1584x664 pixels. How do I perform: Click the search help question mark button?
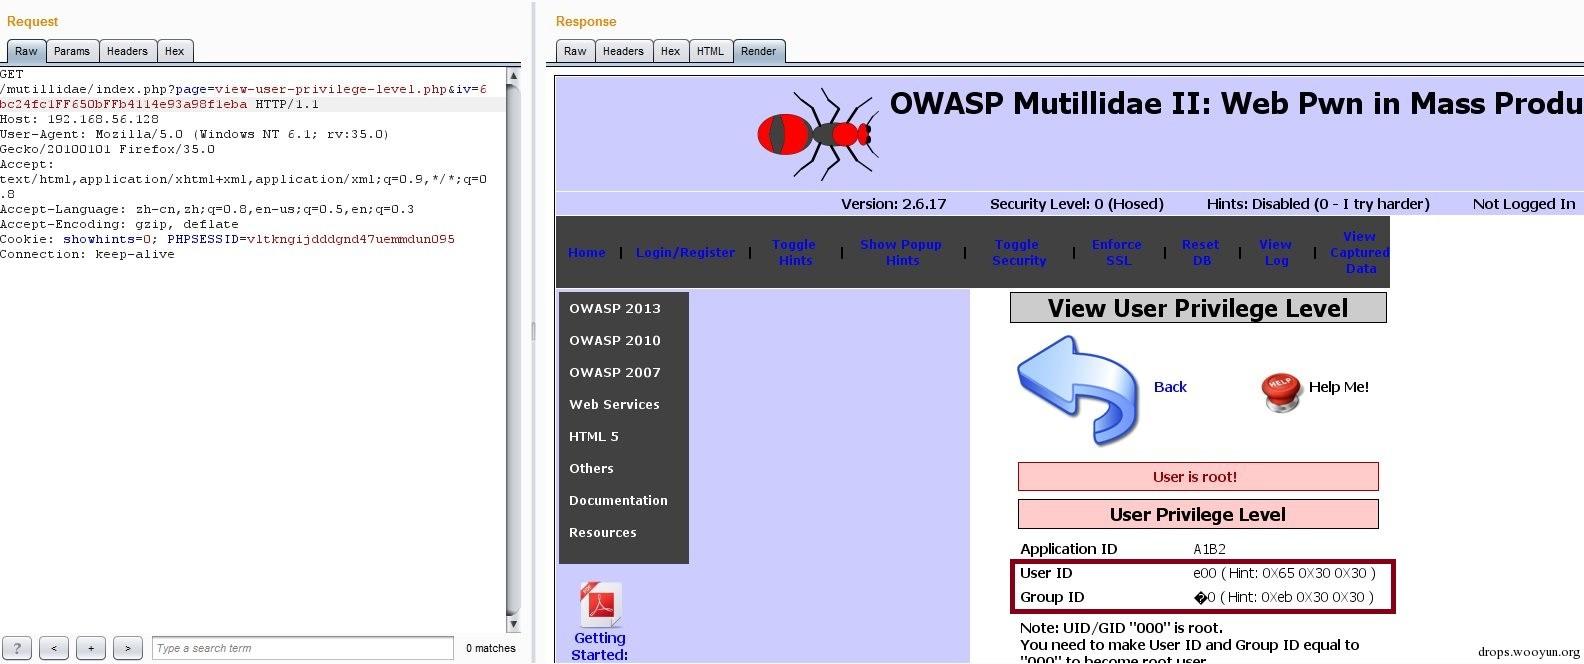click(x=17, y=648)
